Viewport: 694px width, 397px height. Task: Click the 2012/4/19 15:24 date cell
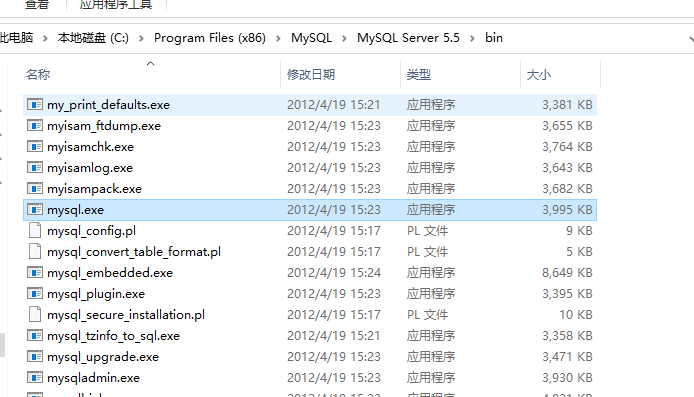point(334,273)
